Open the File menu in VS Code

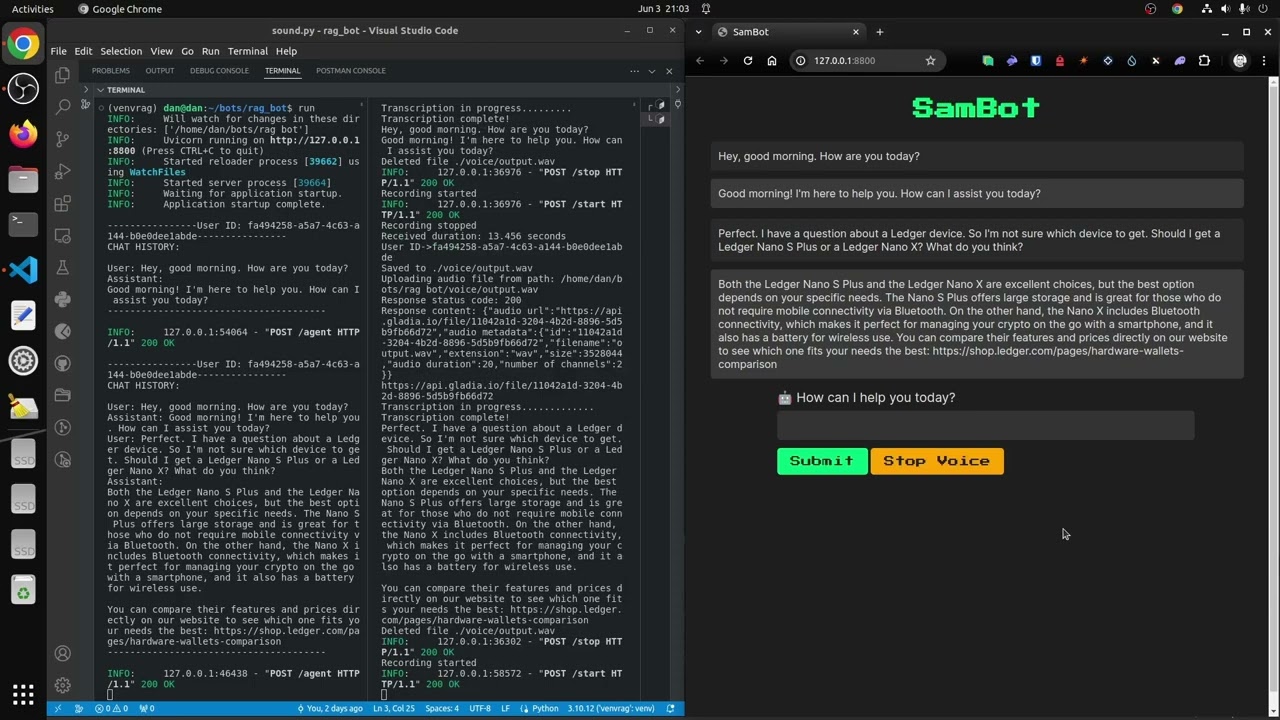(58, 51)
